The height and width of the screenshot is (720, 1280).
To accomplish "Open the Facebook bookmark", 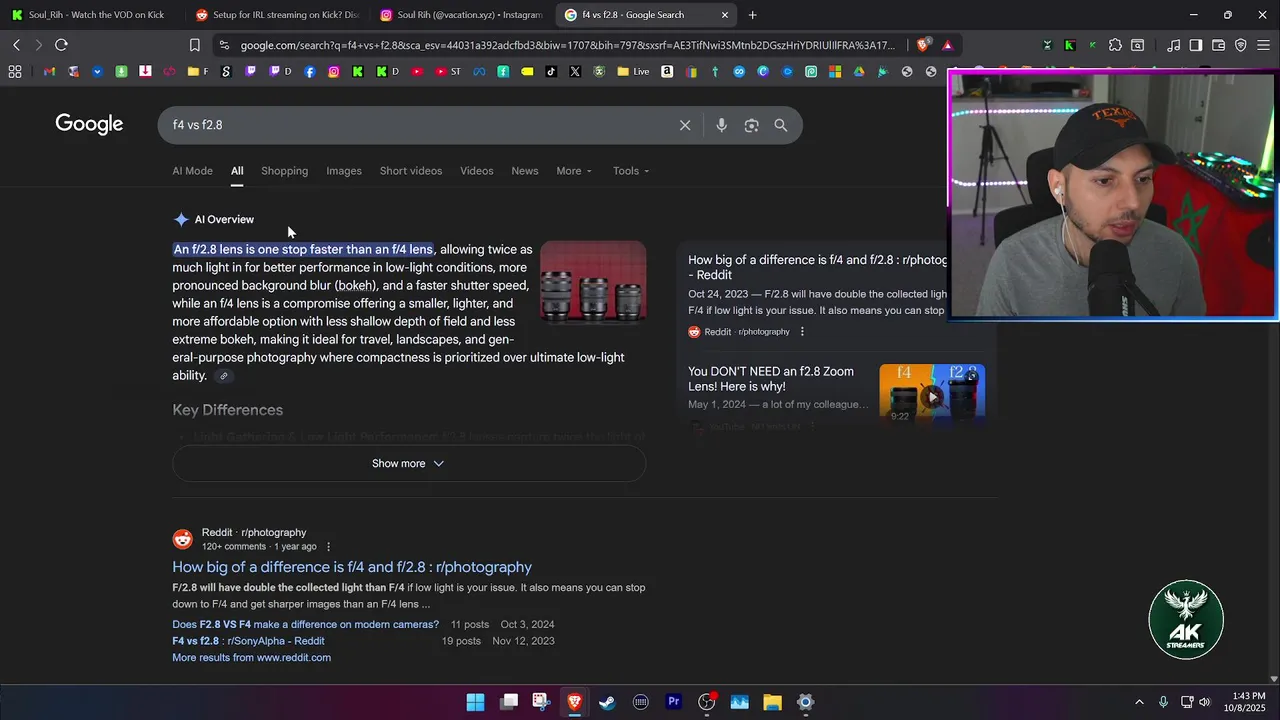I will (x=309, y=72).
